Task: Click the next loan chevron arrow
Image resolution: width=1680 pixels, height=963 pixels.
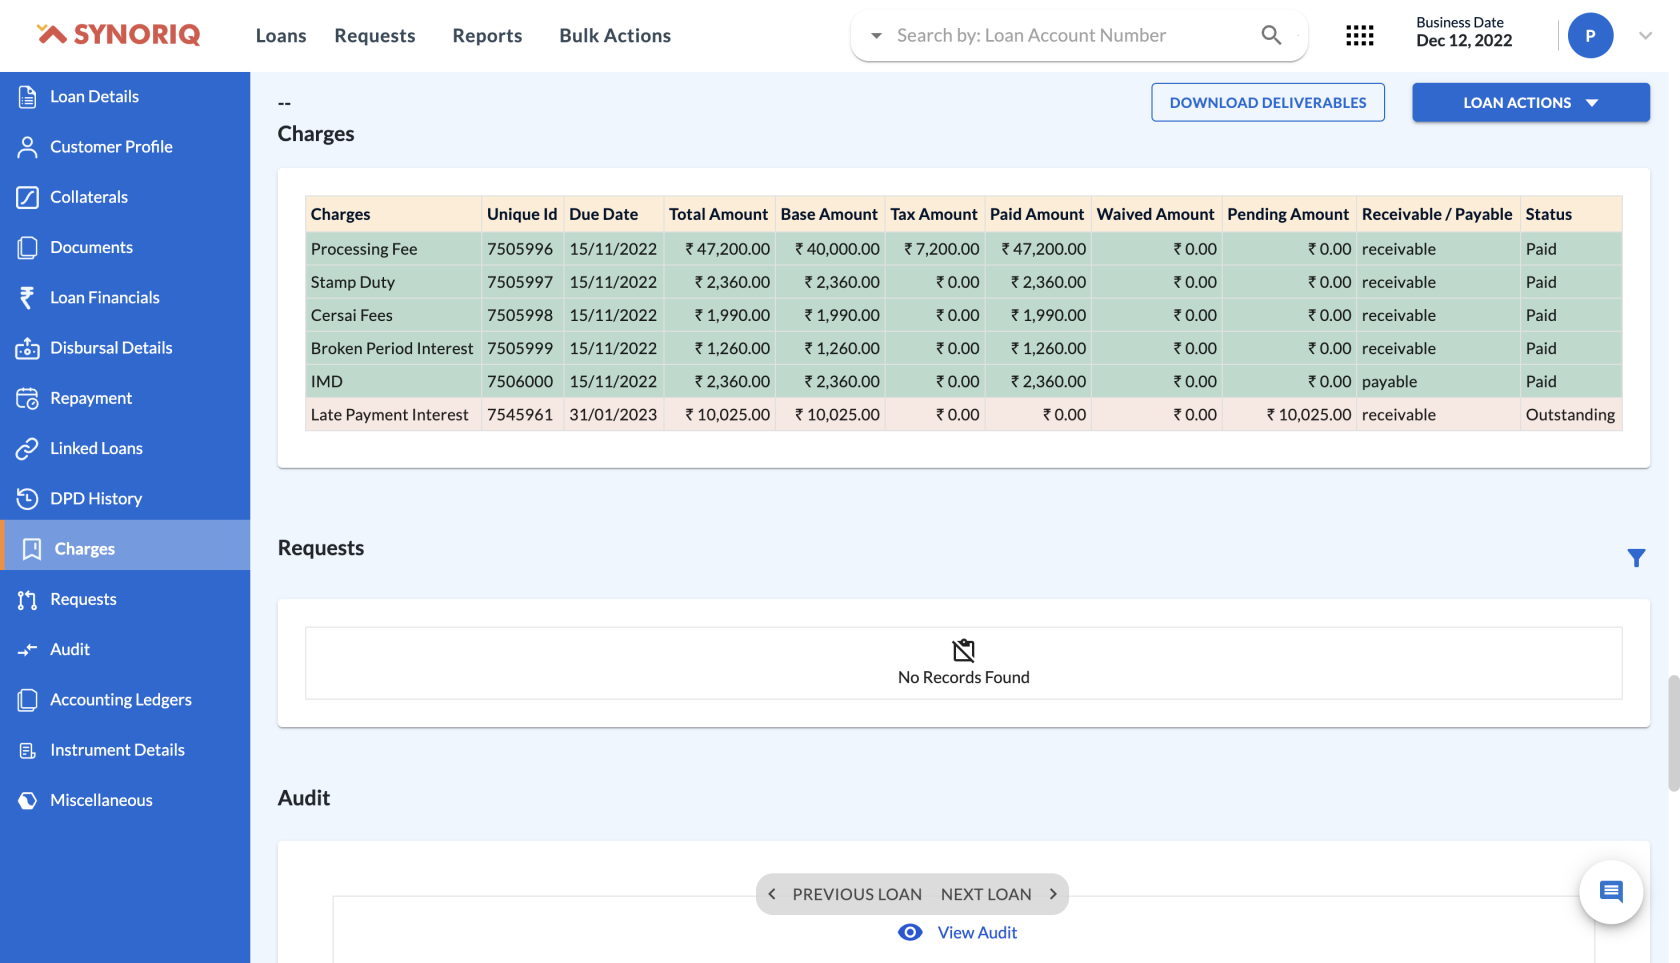Action: pyautogui.click(x=1053, y=894)
